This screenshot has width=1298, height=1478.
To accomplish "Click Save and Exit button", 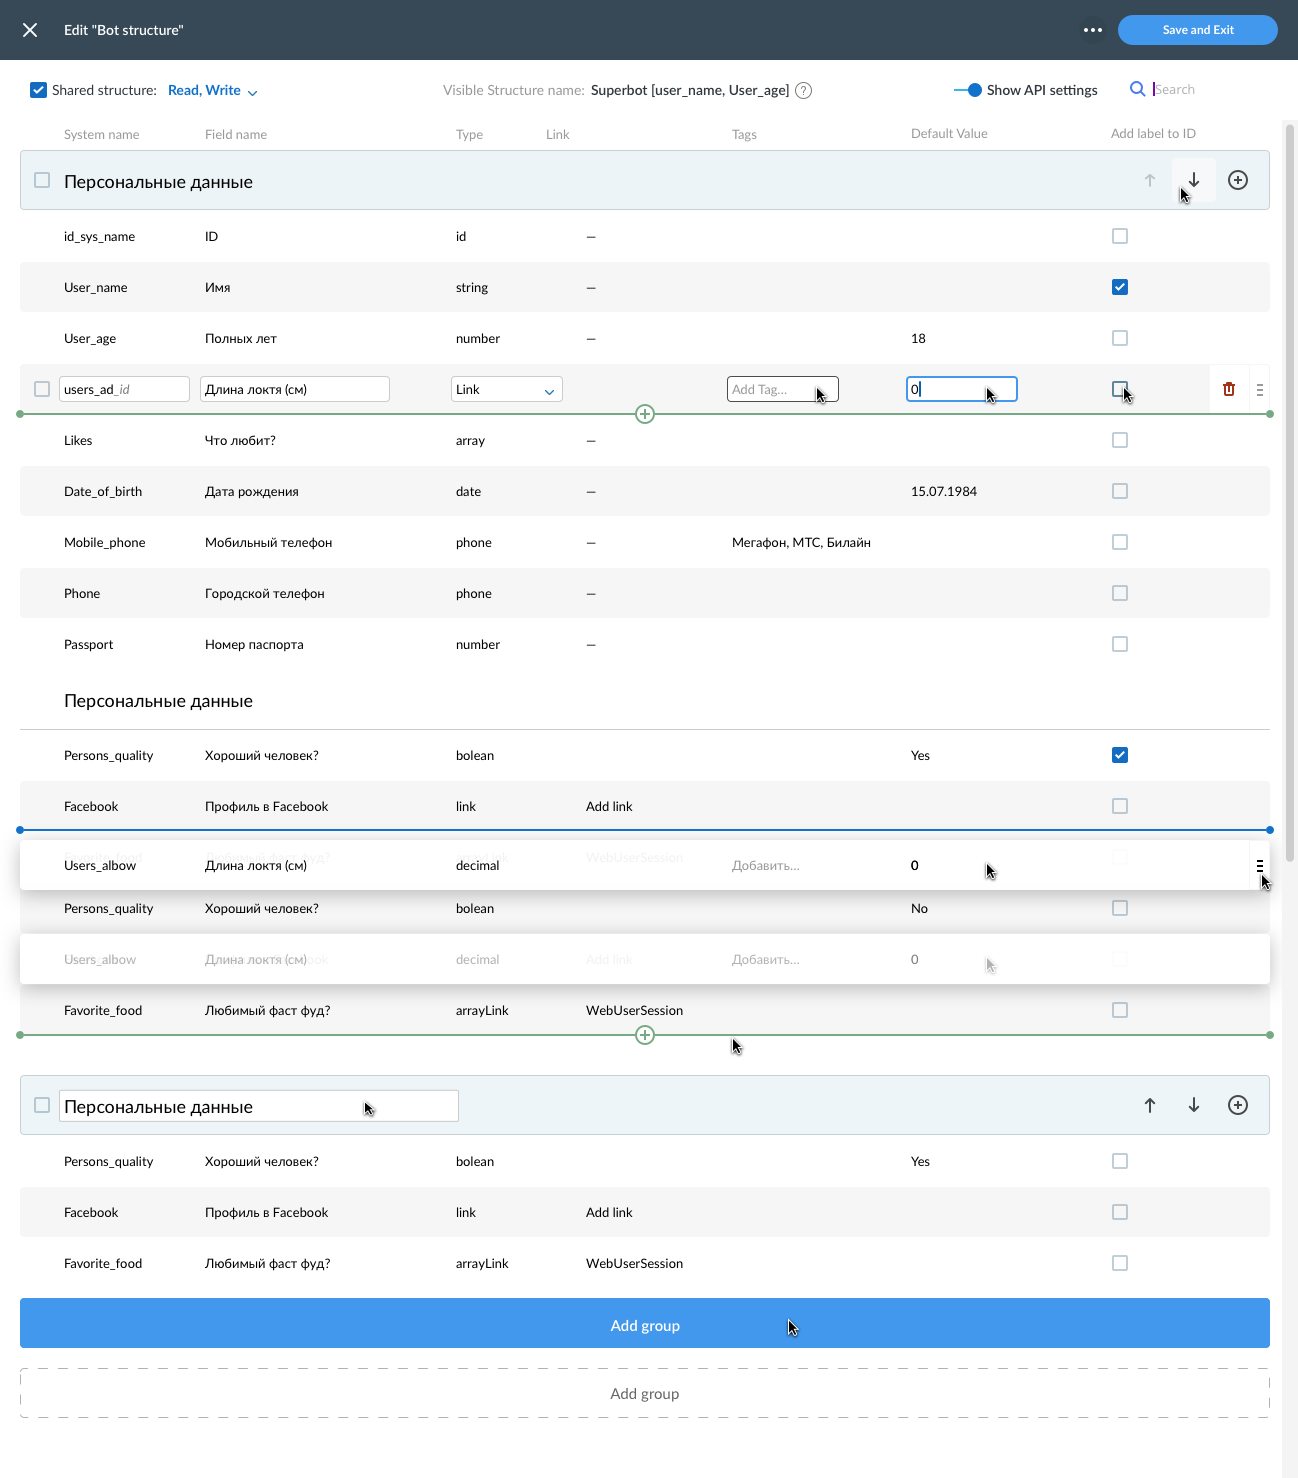I will pyautogui.click(x=1198, y=30).
